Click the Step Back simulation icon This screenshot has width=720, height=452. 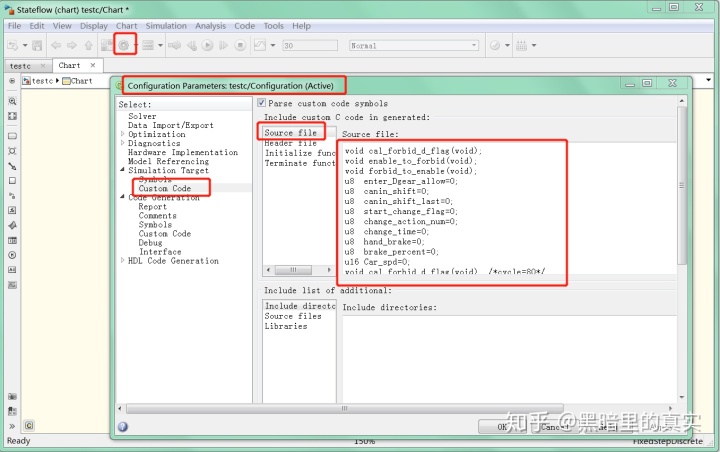tap(192, 45)
